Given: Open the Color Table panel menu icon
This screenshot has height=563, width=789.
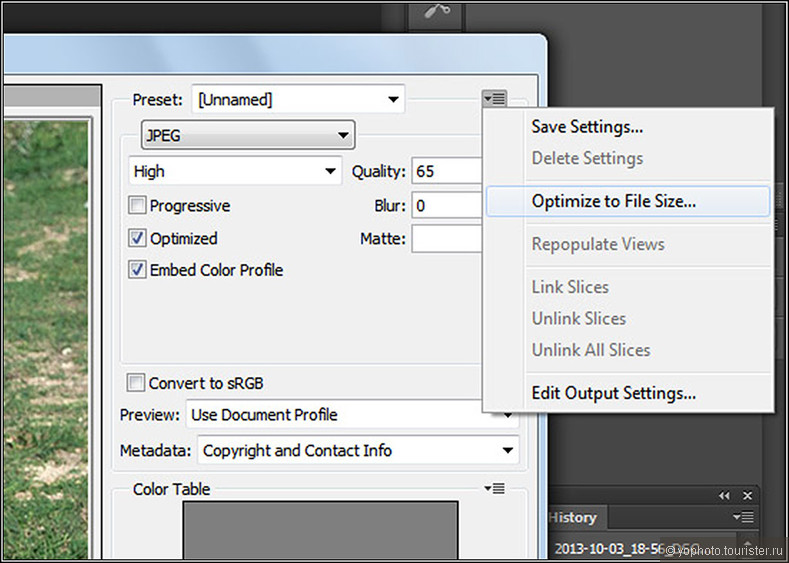Looking at the screenshot, I should coord(495,488).
